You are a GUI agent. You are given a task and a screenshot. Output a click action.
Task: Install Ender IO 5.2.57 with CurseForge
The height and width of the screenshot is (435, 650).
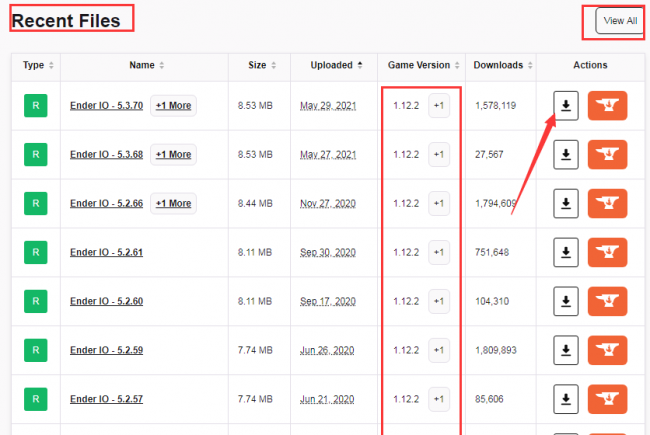coord(607,399)
